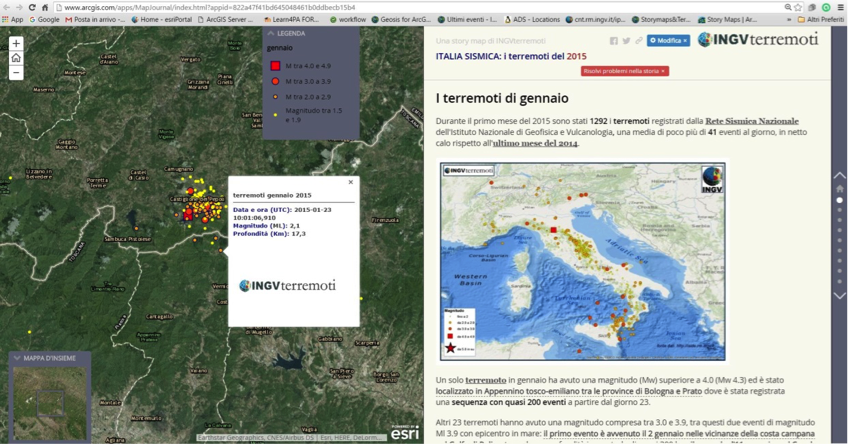
Task: Click the INGVterremoti logo inside the popup
Action: 287,286
